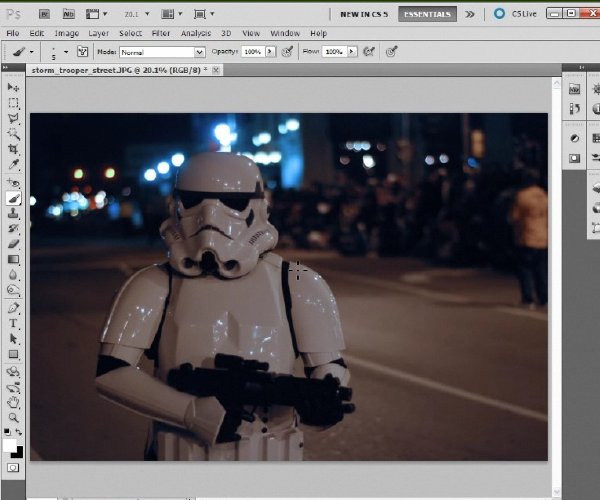Viewport: 600px width, 500px height.
Task: Expand the toolbox panel arrows
Action: [5, 68]
